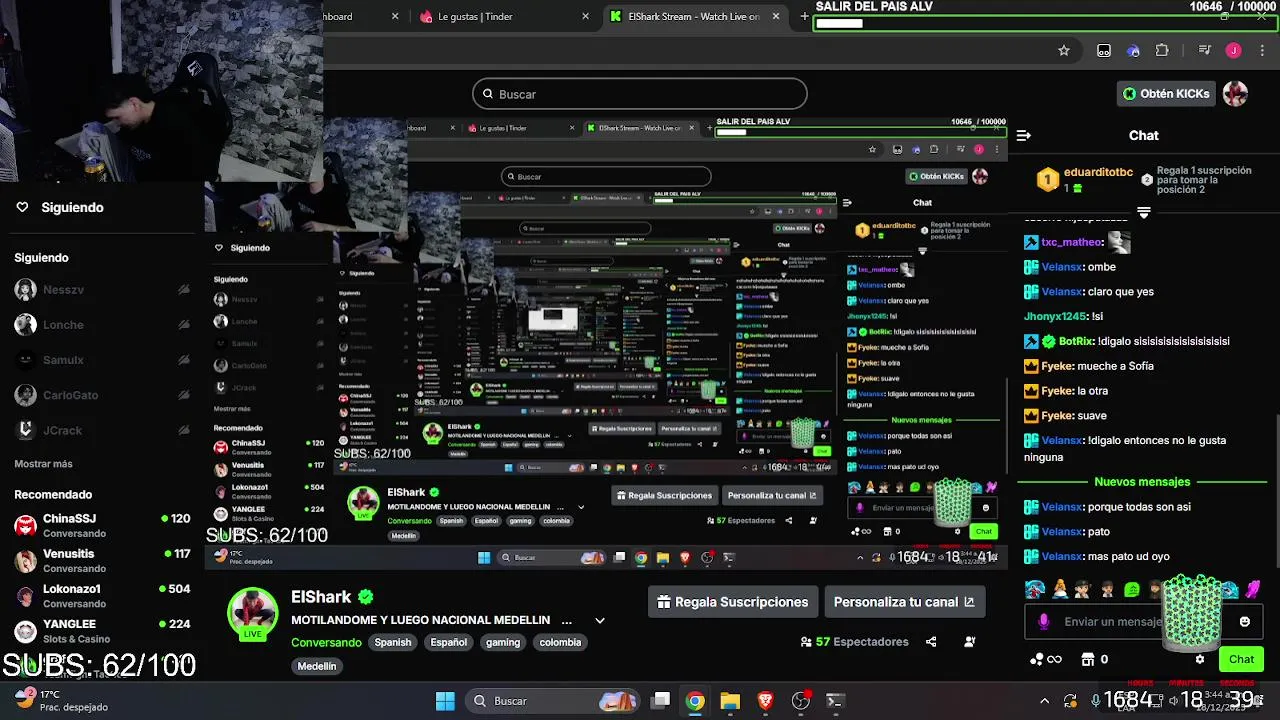The height and width of the screenshot is (720, 1280).
Task: Open Kick user profile avatar at top right
Action: pos(1235,94)
